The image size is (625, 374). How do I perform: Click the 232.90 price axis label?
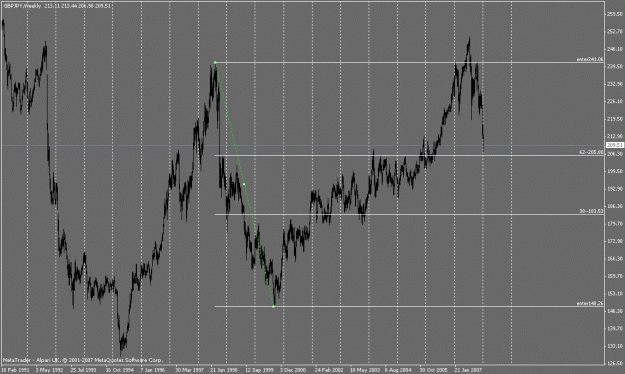[x=614, y=84]
